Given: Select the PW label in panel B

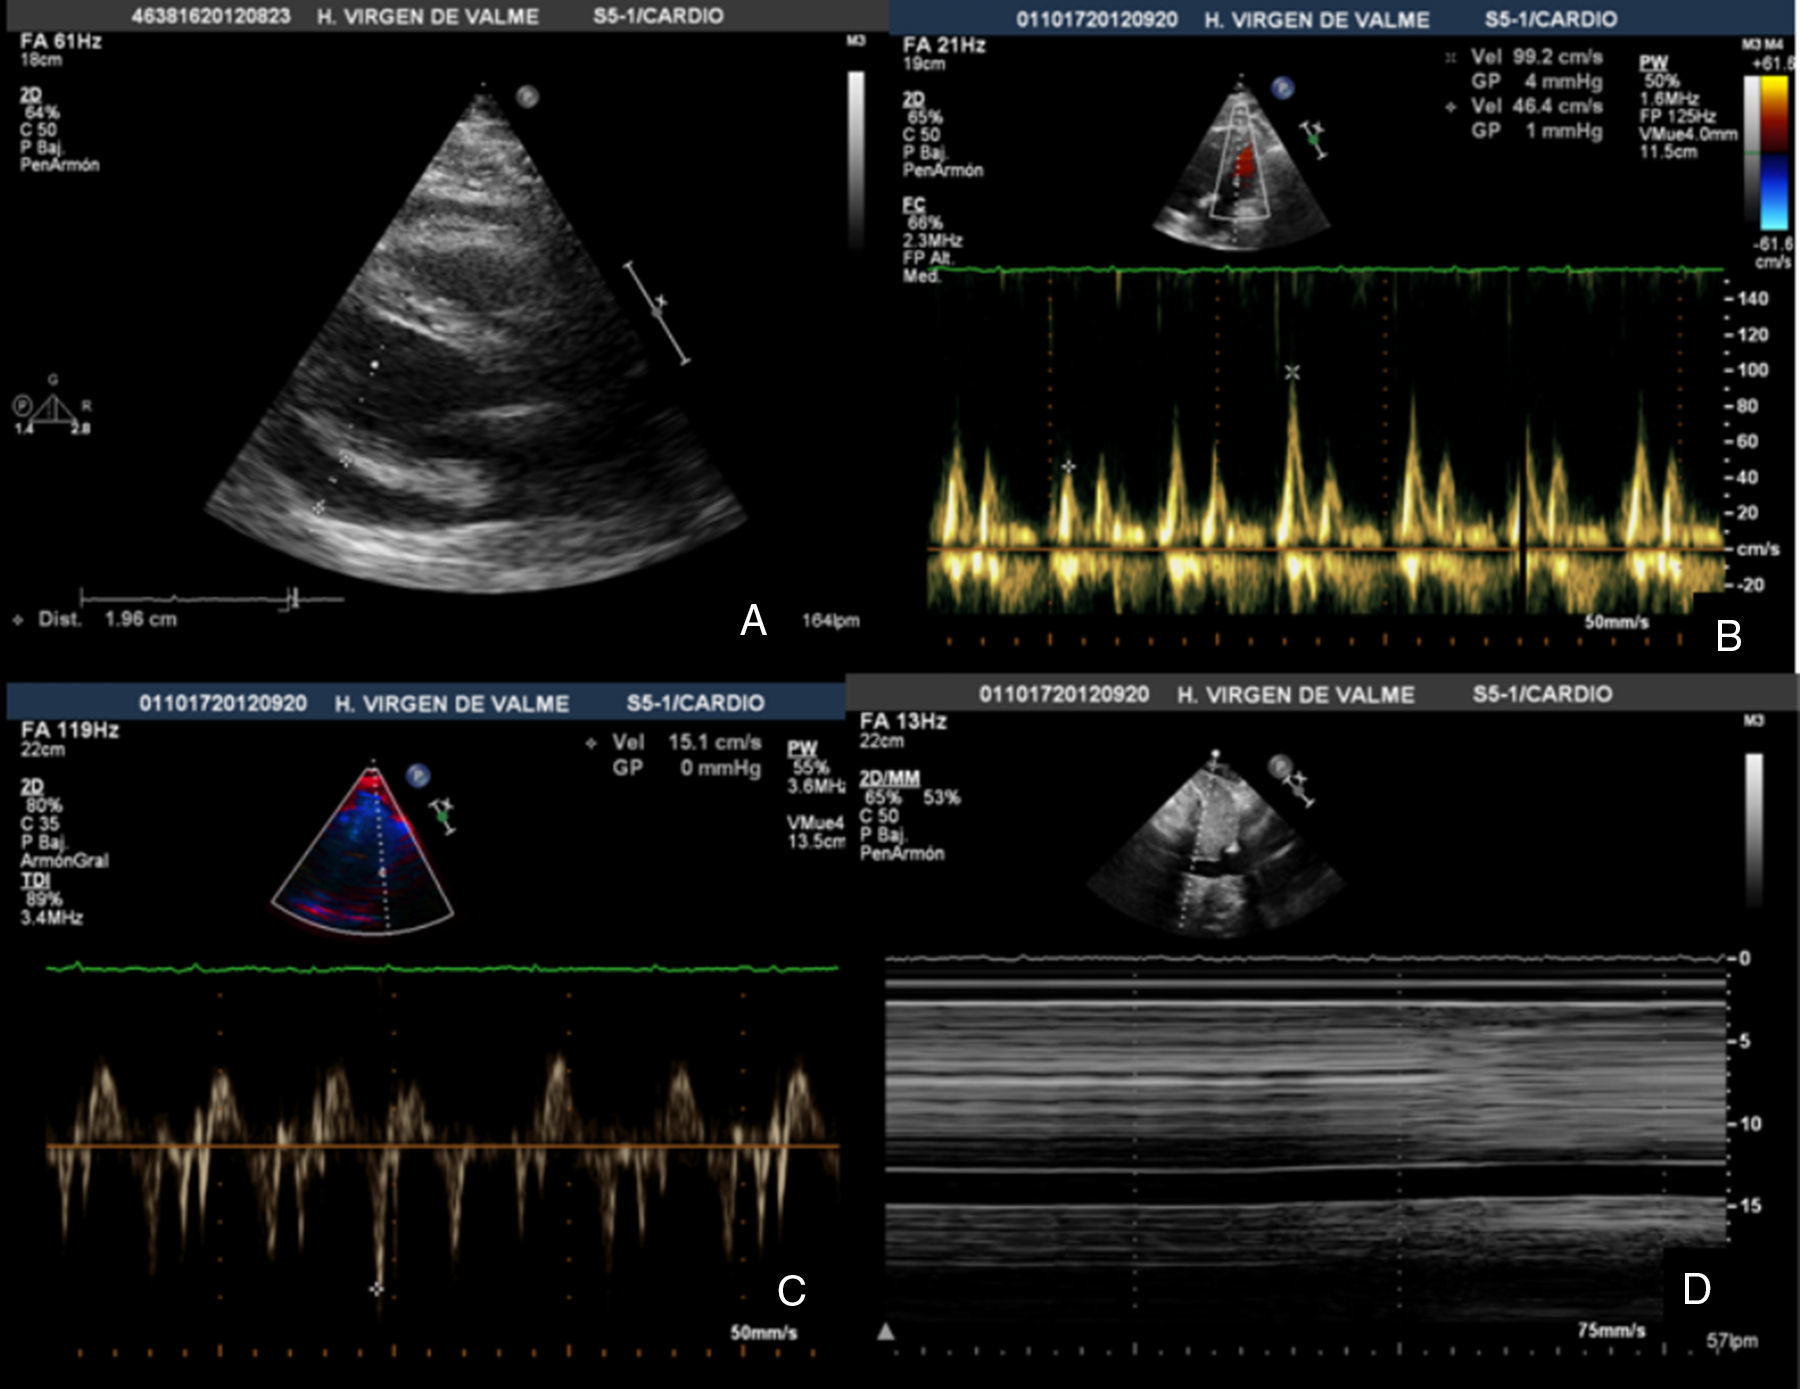Looking at the screenshot, I should pos(1653,63).
